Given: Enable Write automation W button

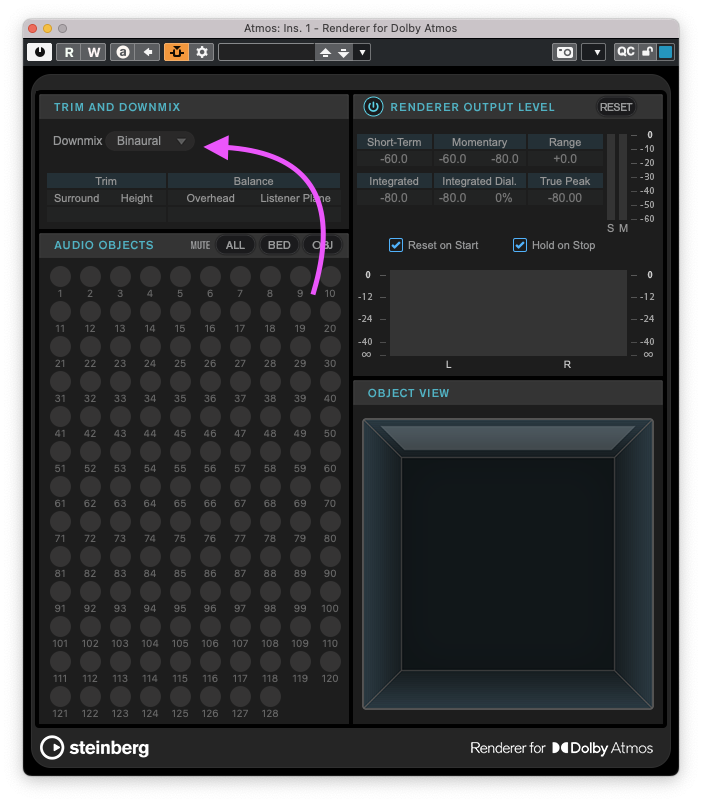Looking at the screenshot, I should (94, 52).
